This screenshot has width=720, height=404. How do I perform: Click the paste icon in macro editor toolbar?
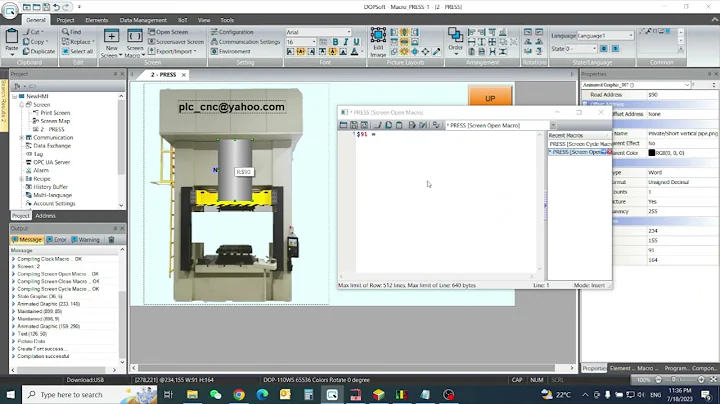click(x=399, y=125)
